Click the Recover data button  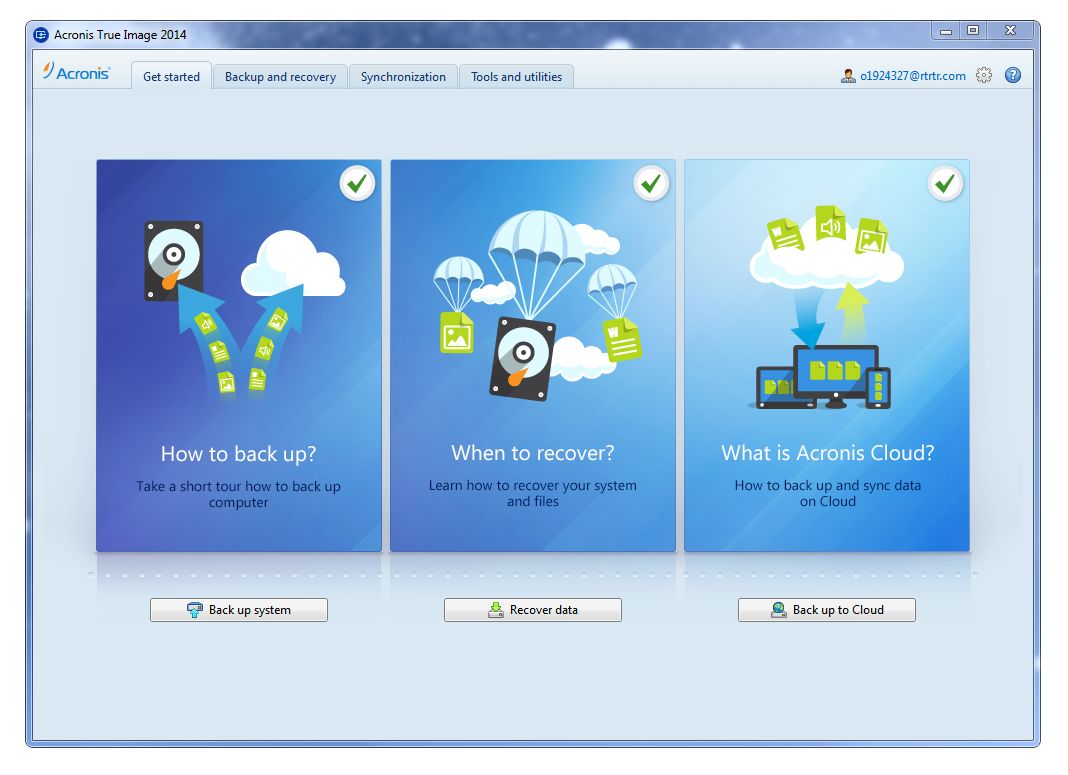pos(533,610)
